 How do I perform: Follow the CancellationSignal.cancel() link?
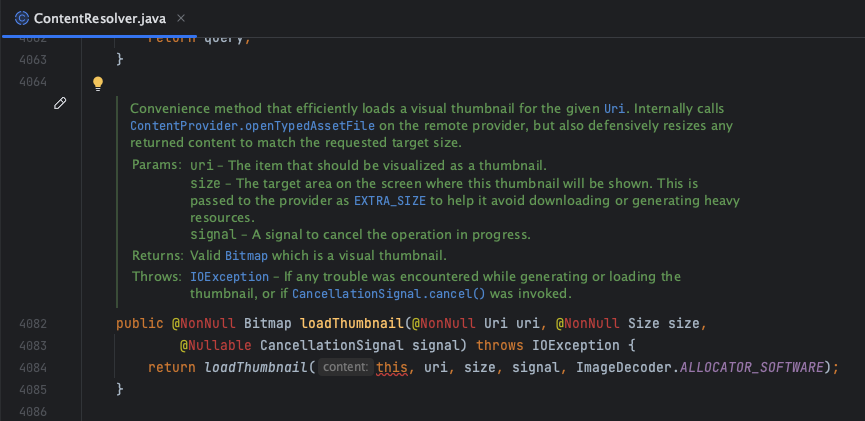tap(389, 294)
